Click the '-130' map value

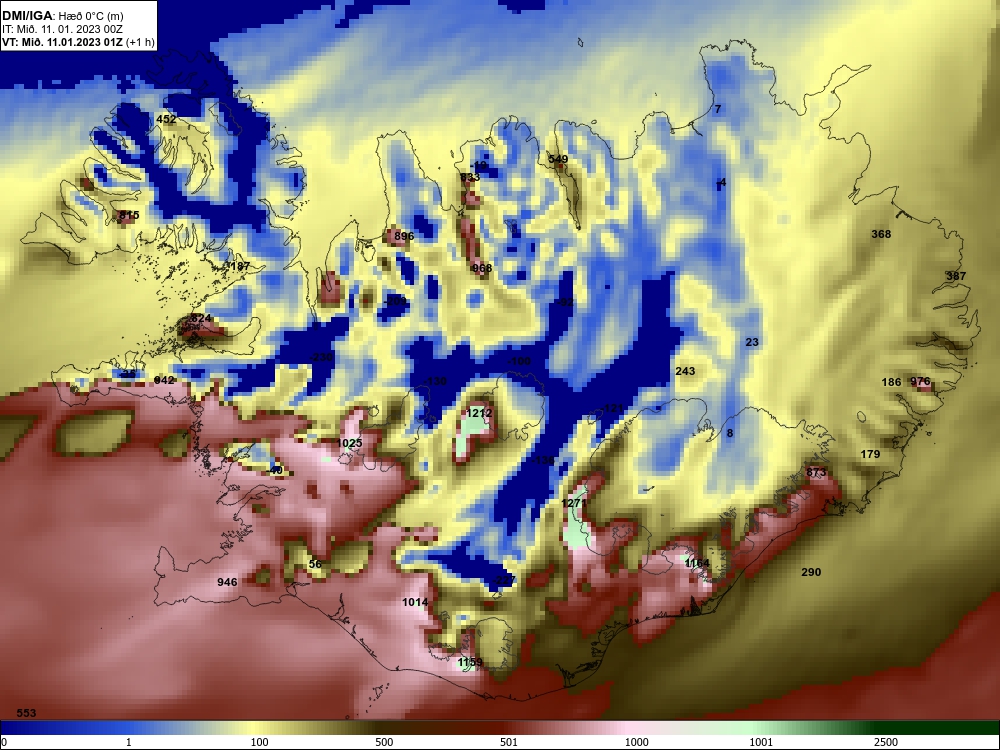(435, 381)
